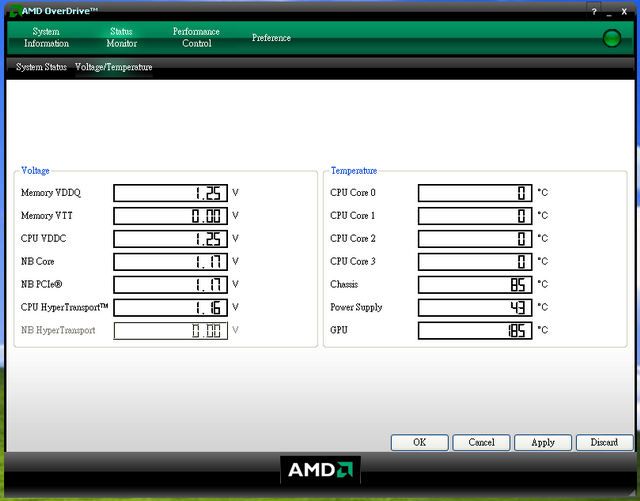
Task: Click the NB Core voltage field
Action: 171,262
